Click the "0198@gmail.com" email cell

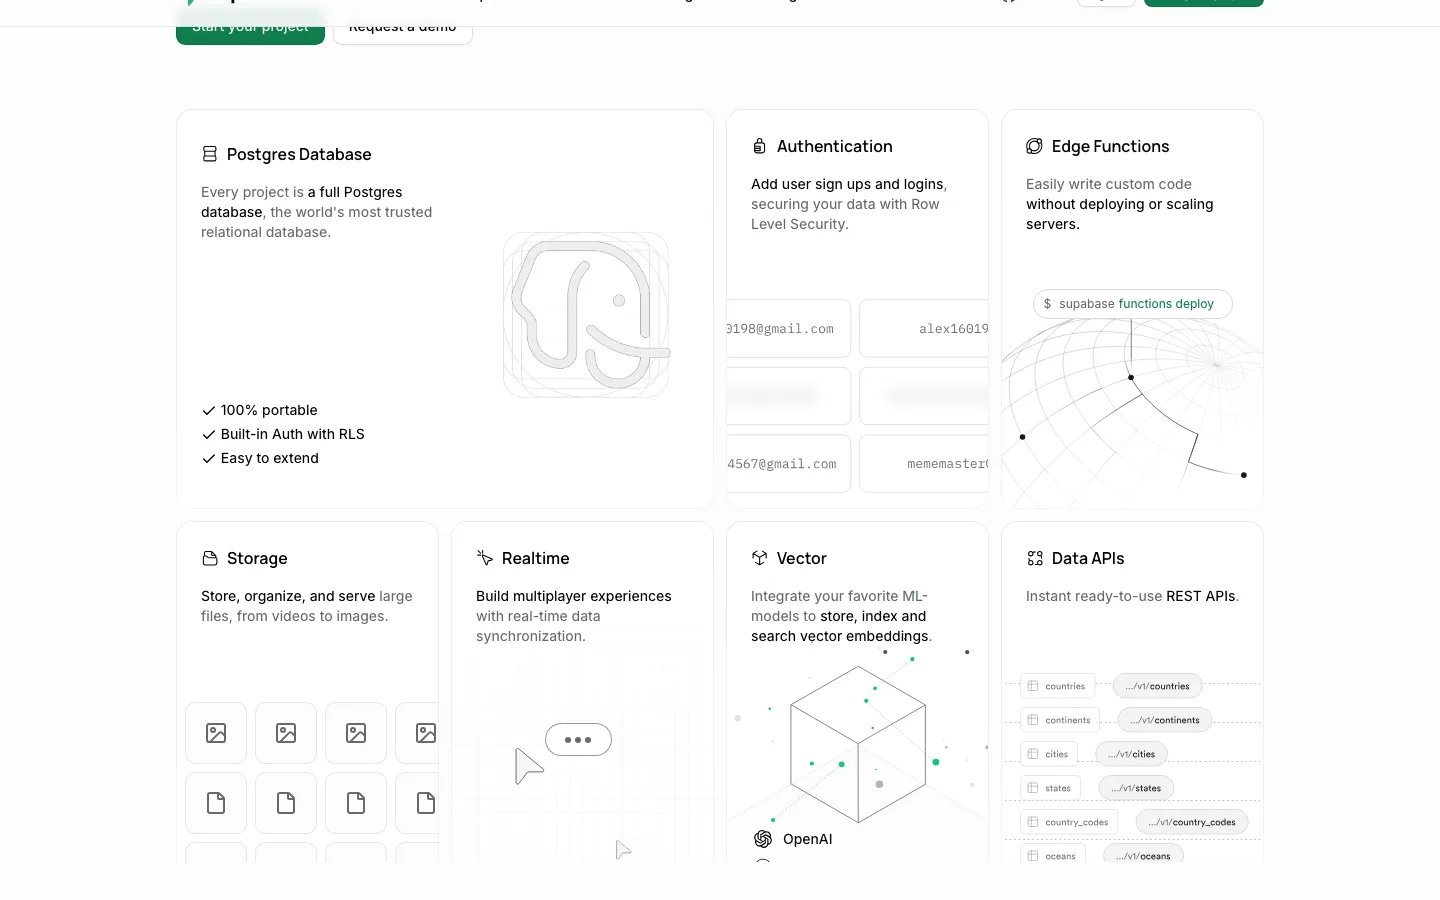789,328
